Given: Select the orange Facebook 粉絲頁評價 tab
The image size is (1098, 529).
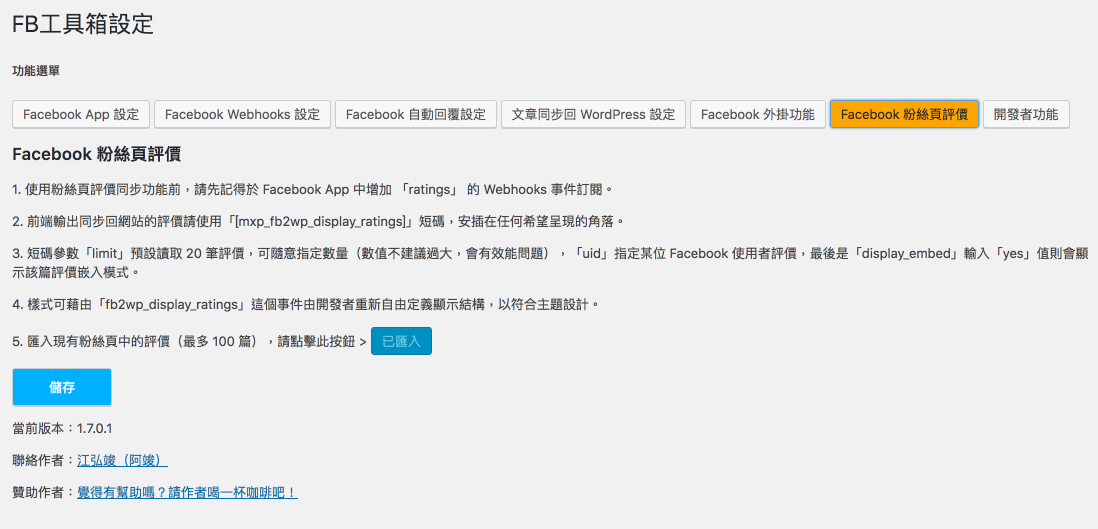Looking at the screenshot, I should pos(904,114).
